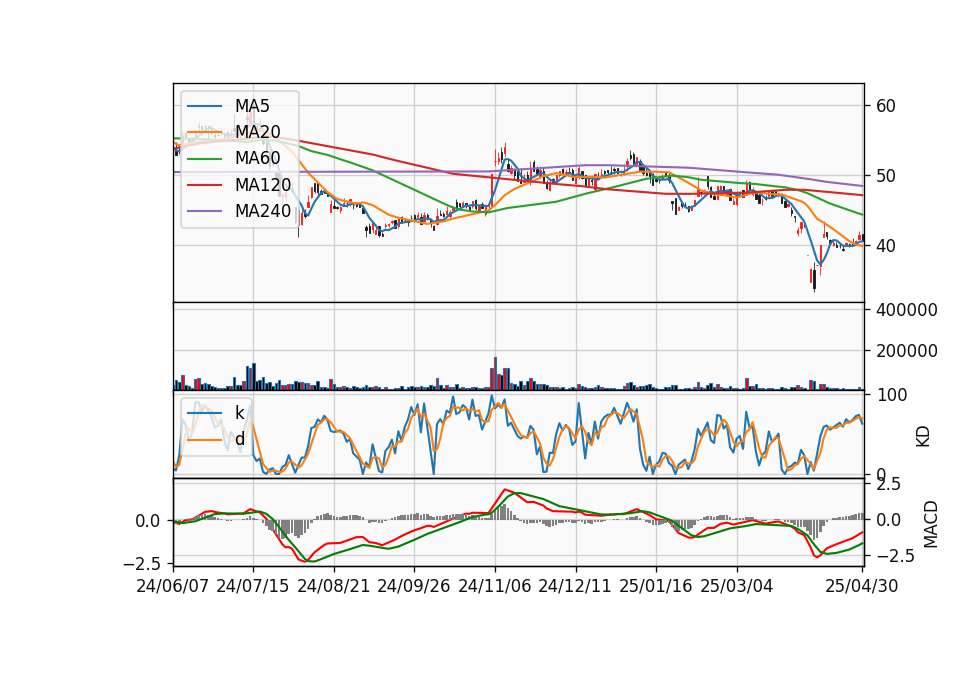960x690 pixels.
Task: Click the MA60 legend label
Action: [258, 159]
